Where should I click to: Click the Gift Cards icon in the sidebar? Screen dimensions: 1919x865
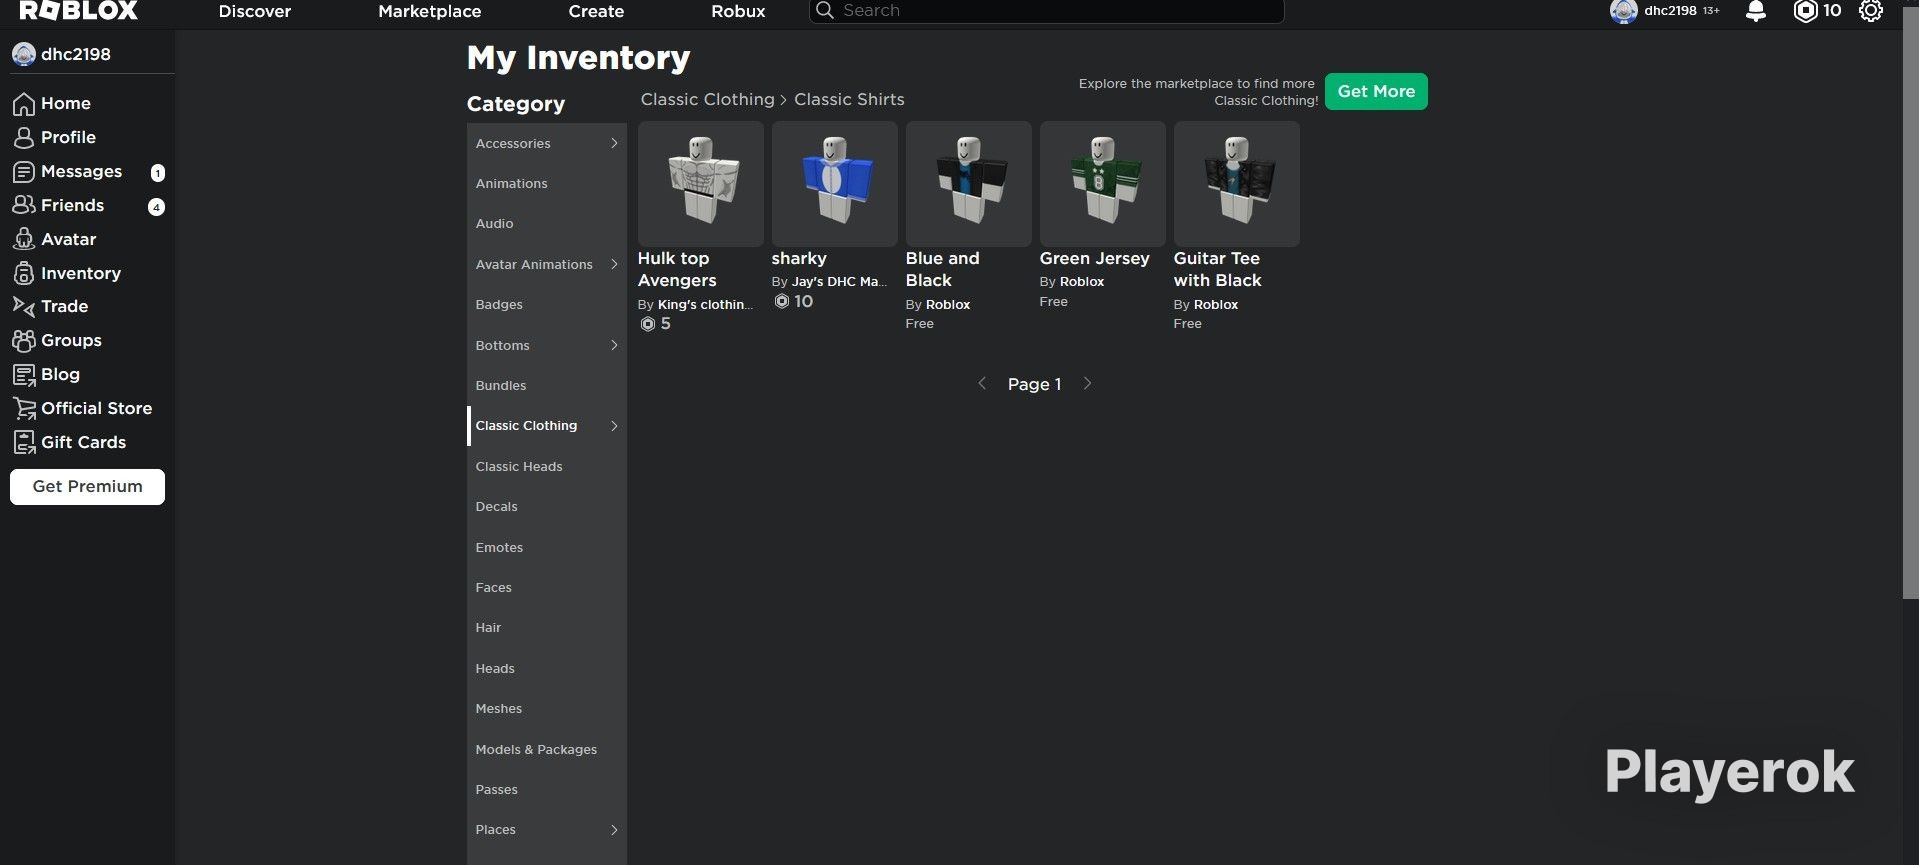24,442
